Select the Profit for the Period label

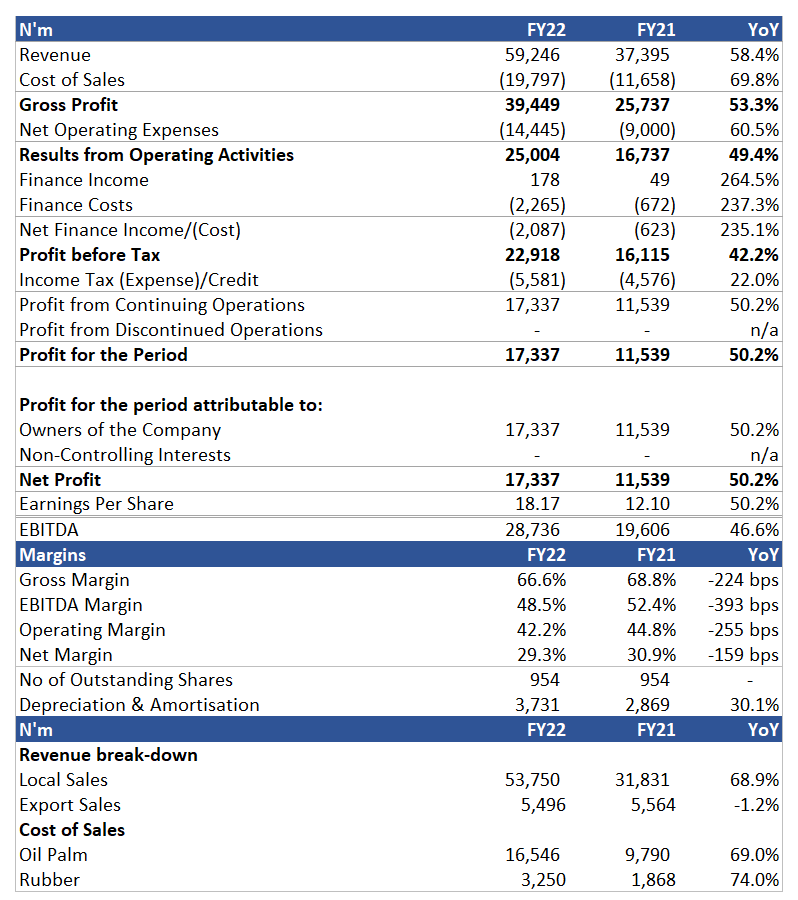[x=103, y=355]
